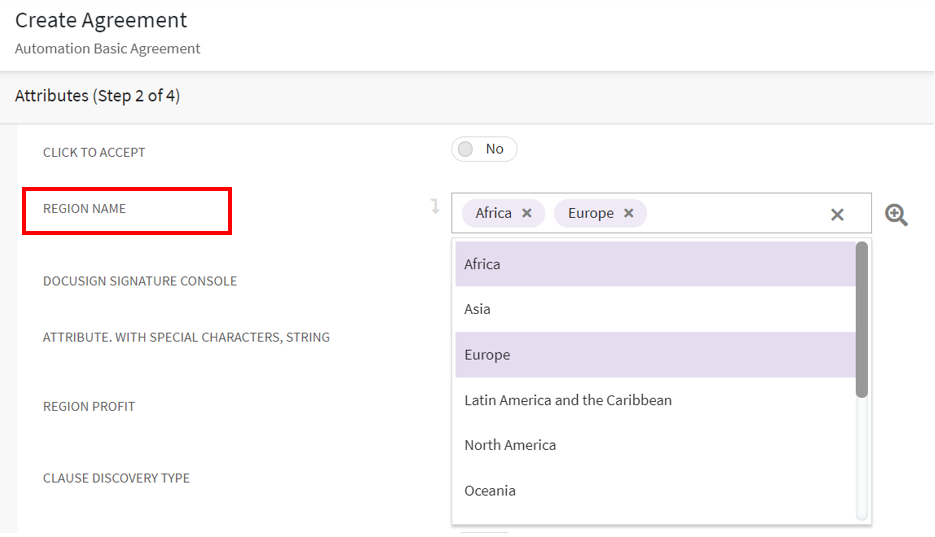Viewport: 935px width, 537px height.
Task: Click the Clause Discovery Type label
Action: (116, 478)
